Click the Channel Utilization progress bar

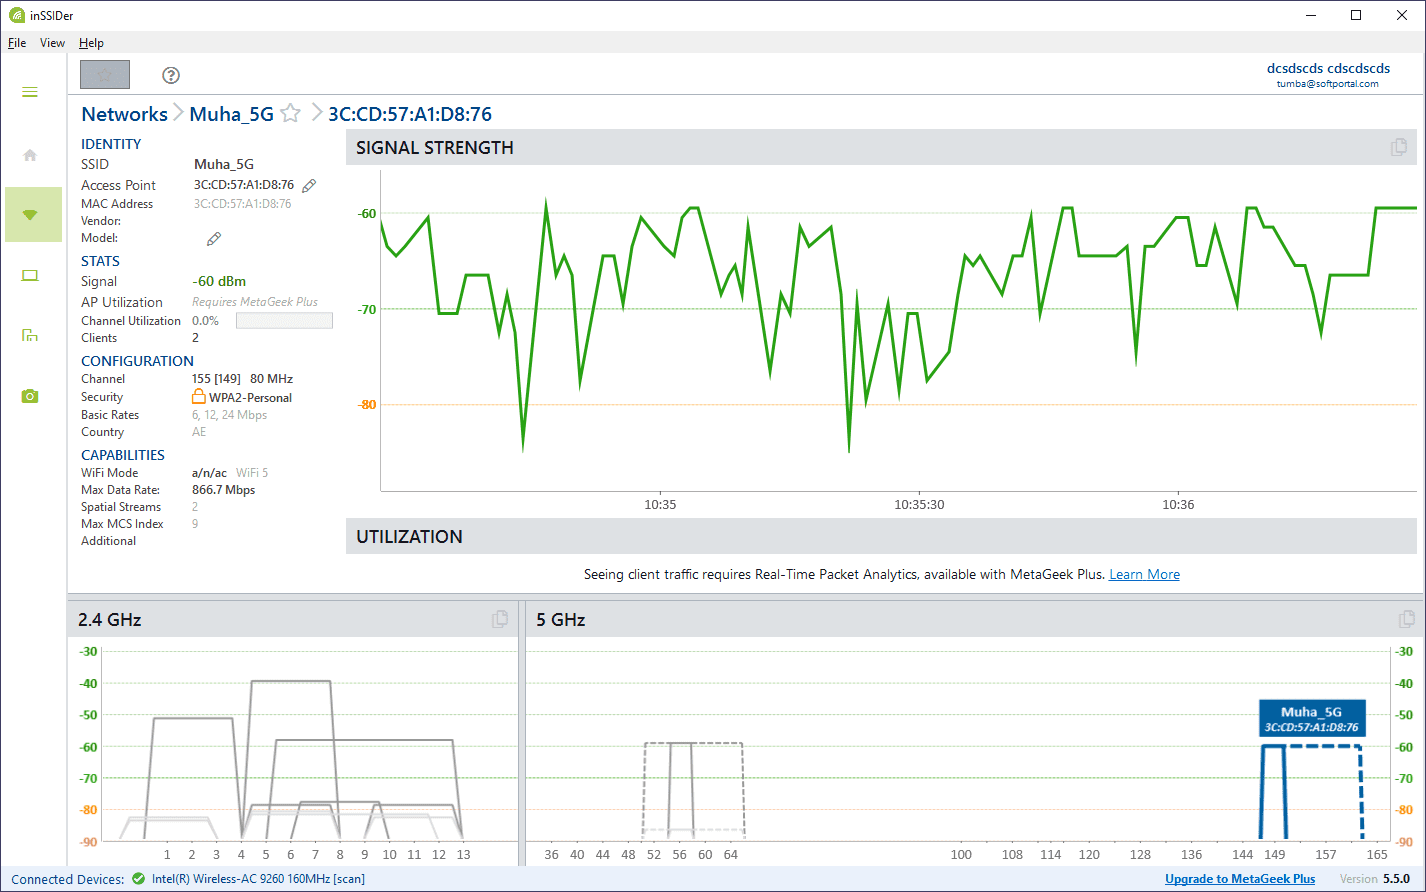pos(284,321)
